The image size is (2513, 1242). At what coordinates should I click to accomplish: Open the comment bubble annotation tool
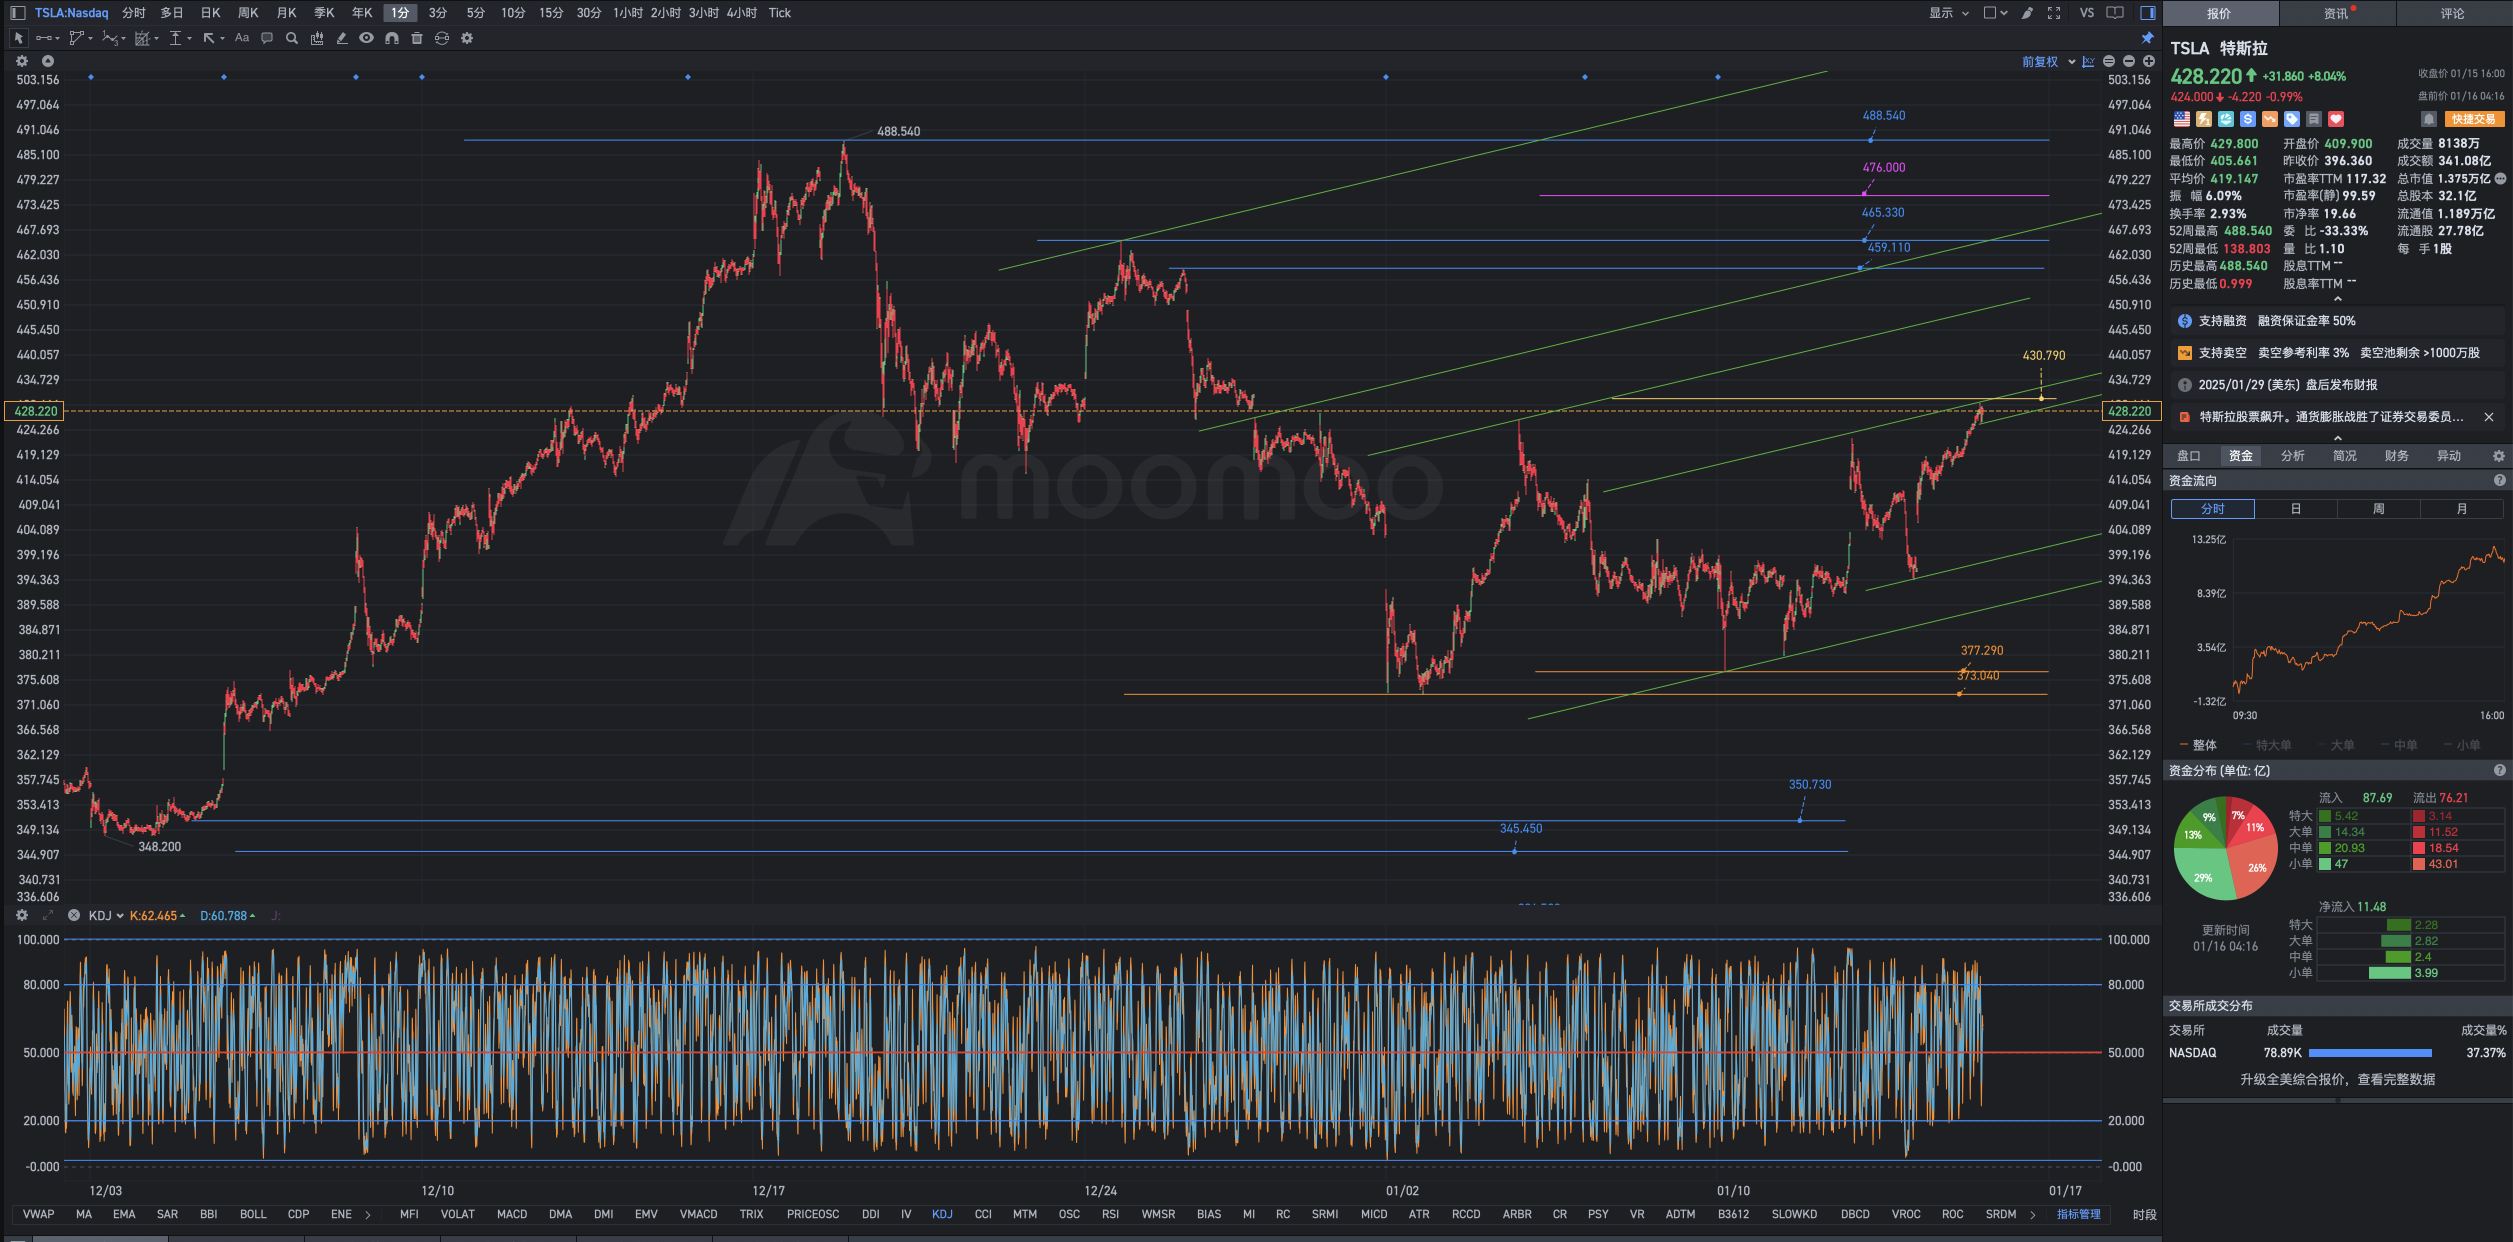coord(267,38)
